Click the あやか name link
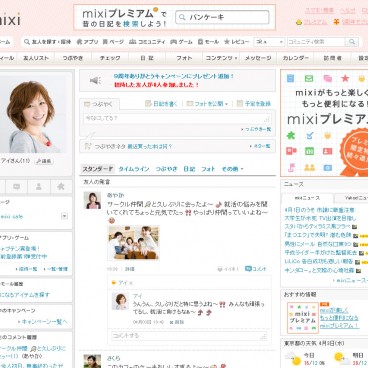The width and height of the screenshot is (368, 368). tap(116, 195)
